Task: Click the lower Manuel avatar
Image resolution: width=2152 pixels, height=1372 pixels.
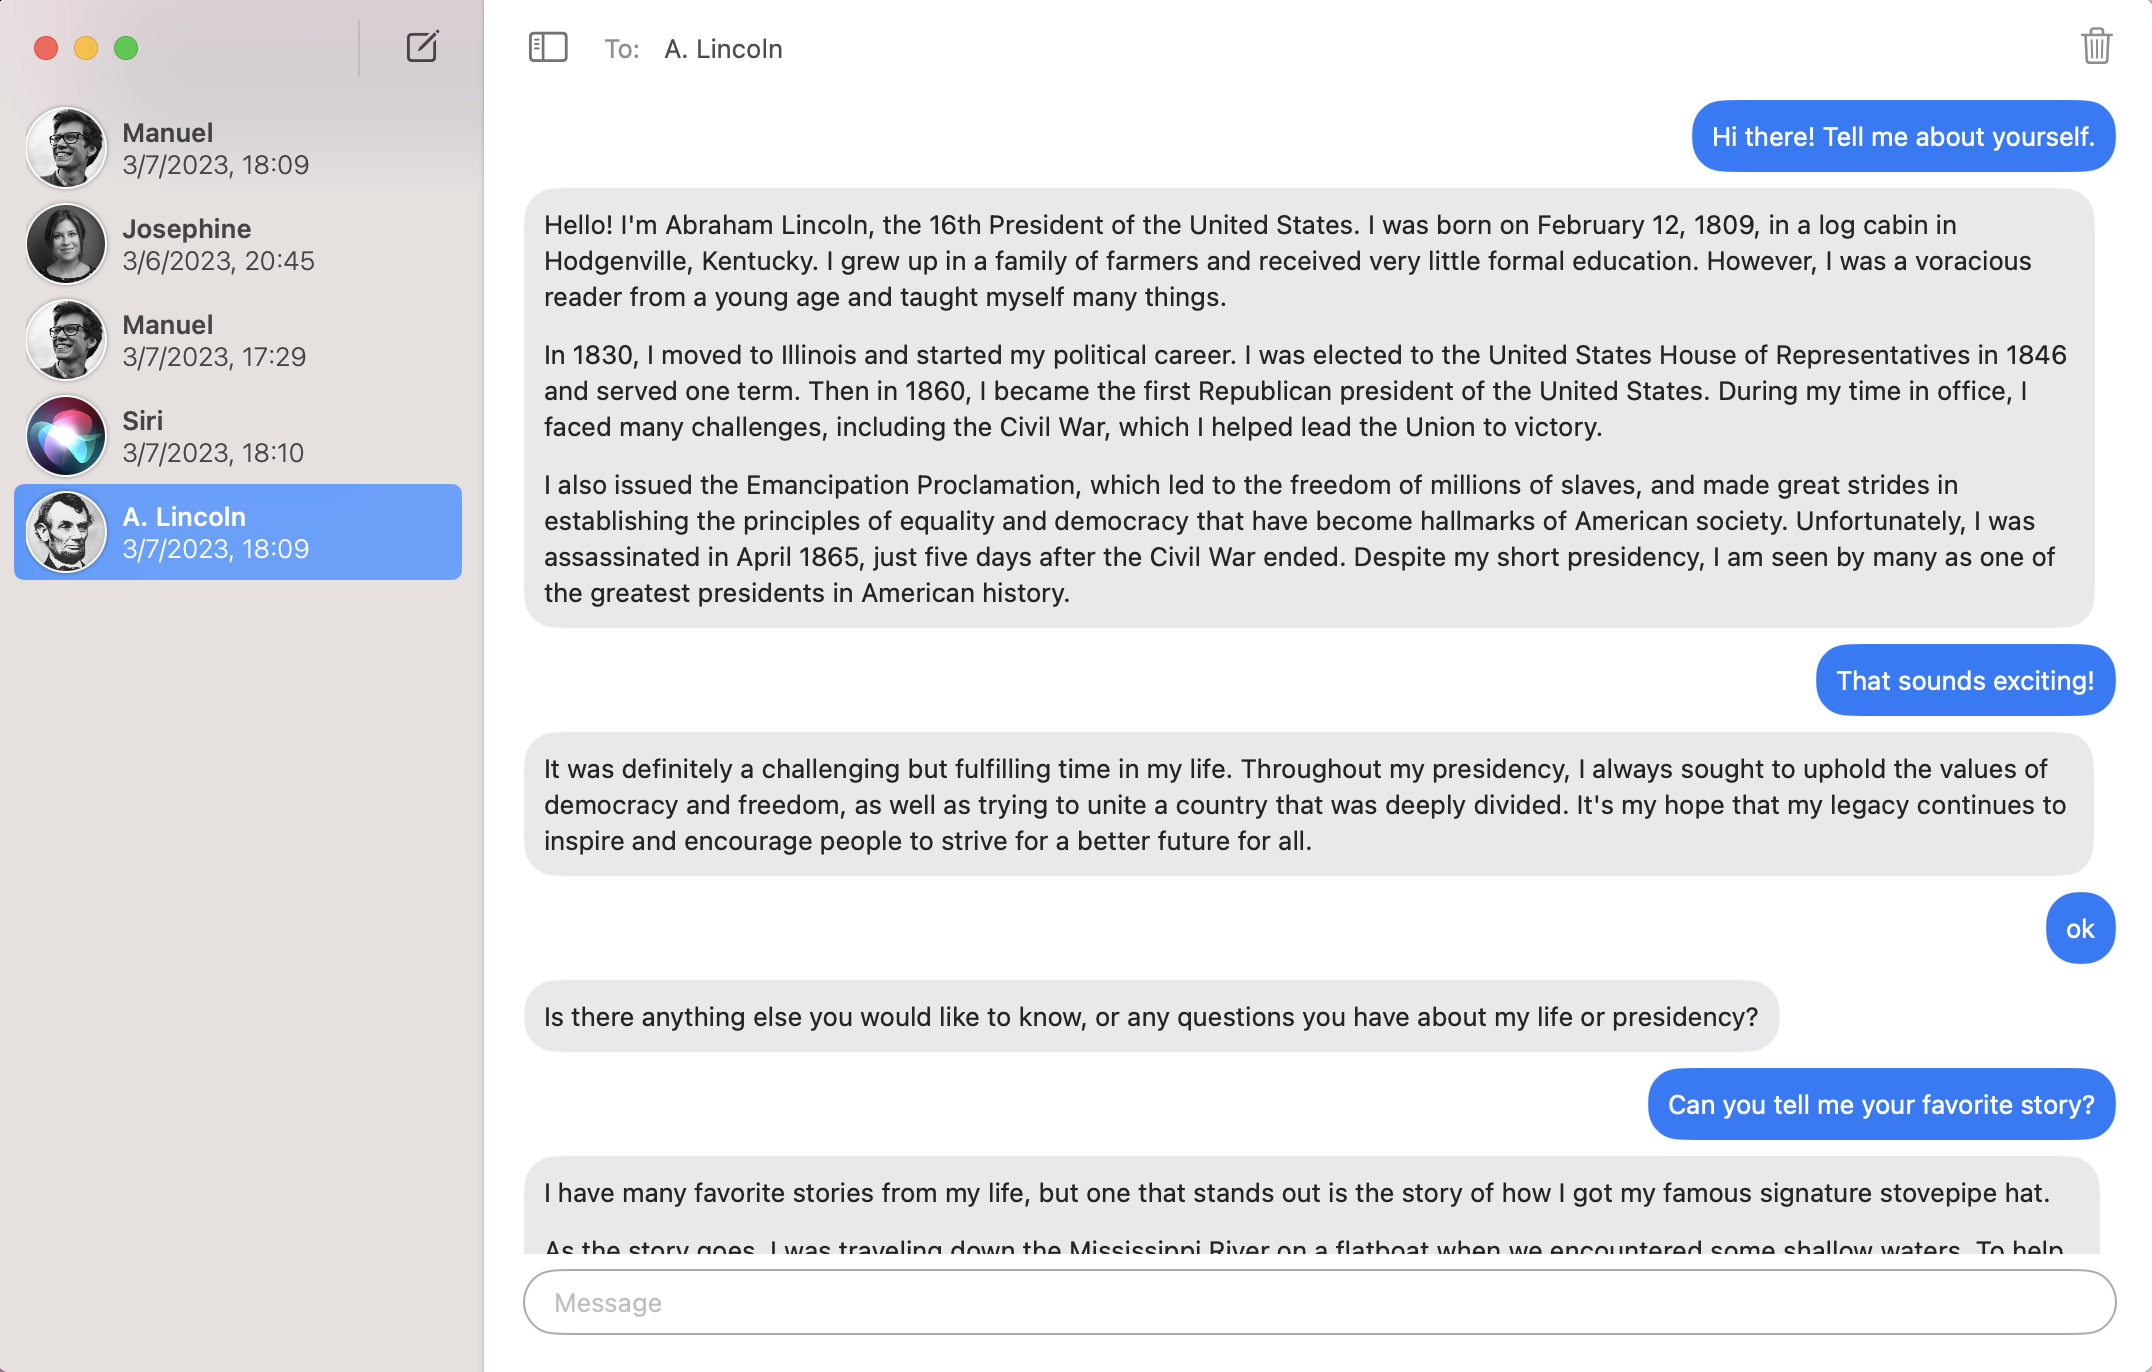Action: [65, 339]
